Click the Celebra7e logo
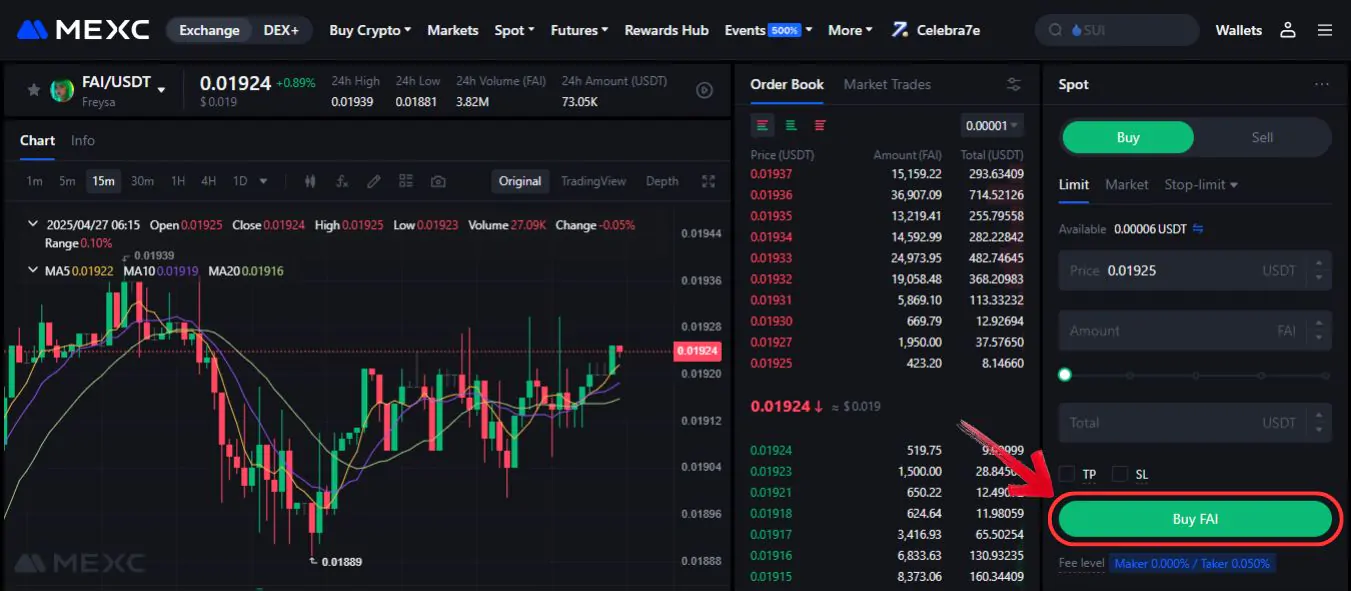The height and width of the screenshot is (591, 1351). (x=936, y=30)
